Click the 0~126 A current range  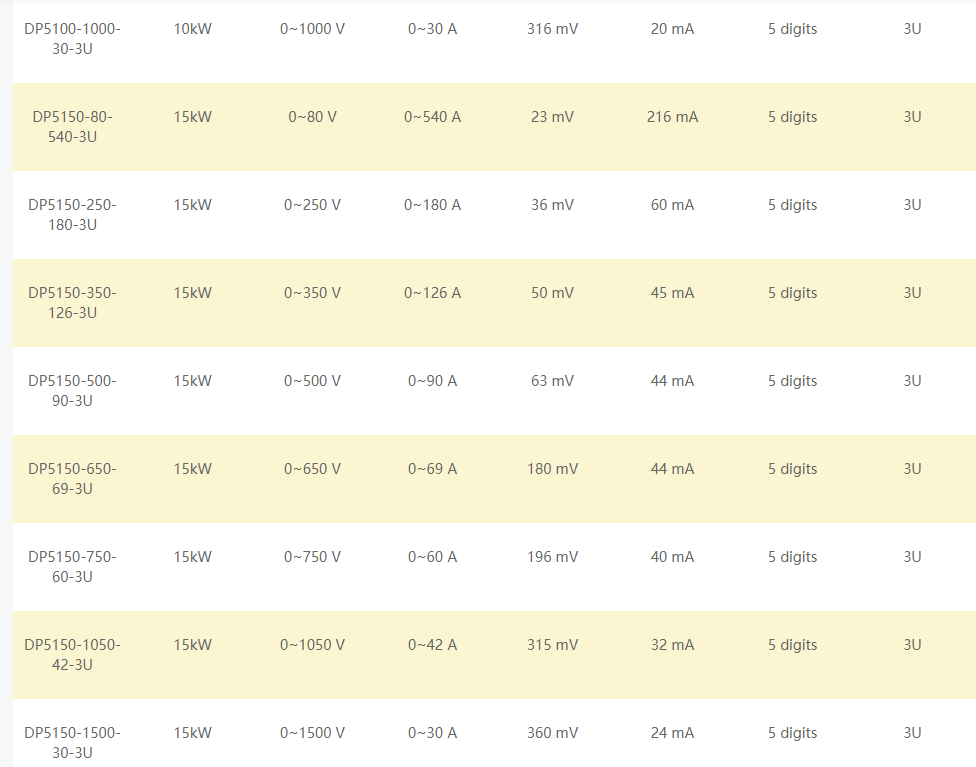pyautogui.click(x=432, y=293)
